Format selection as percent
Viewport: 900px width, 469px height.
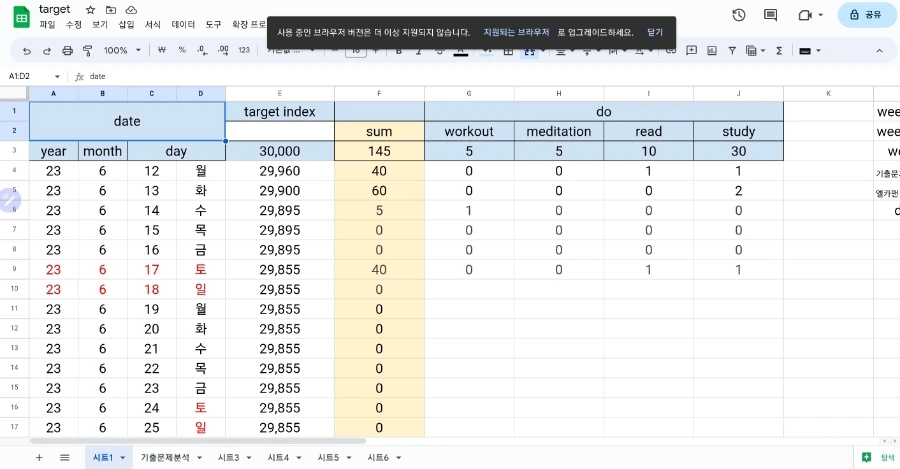[x=182, y=51]
